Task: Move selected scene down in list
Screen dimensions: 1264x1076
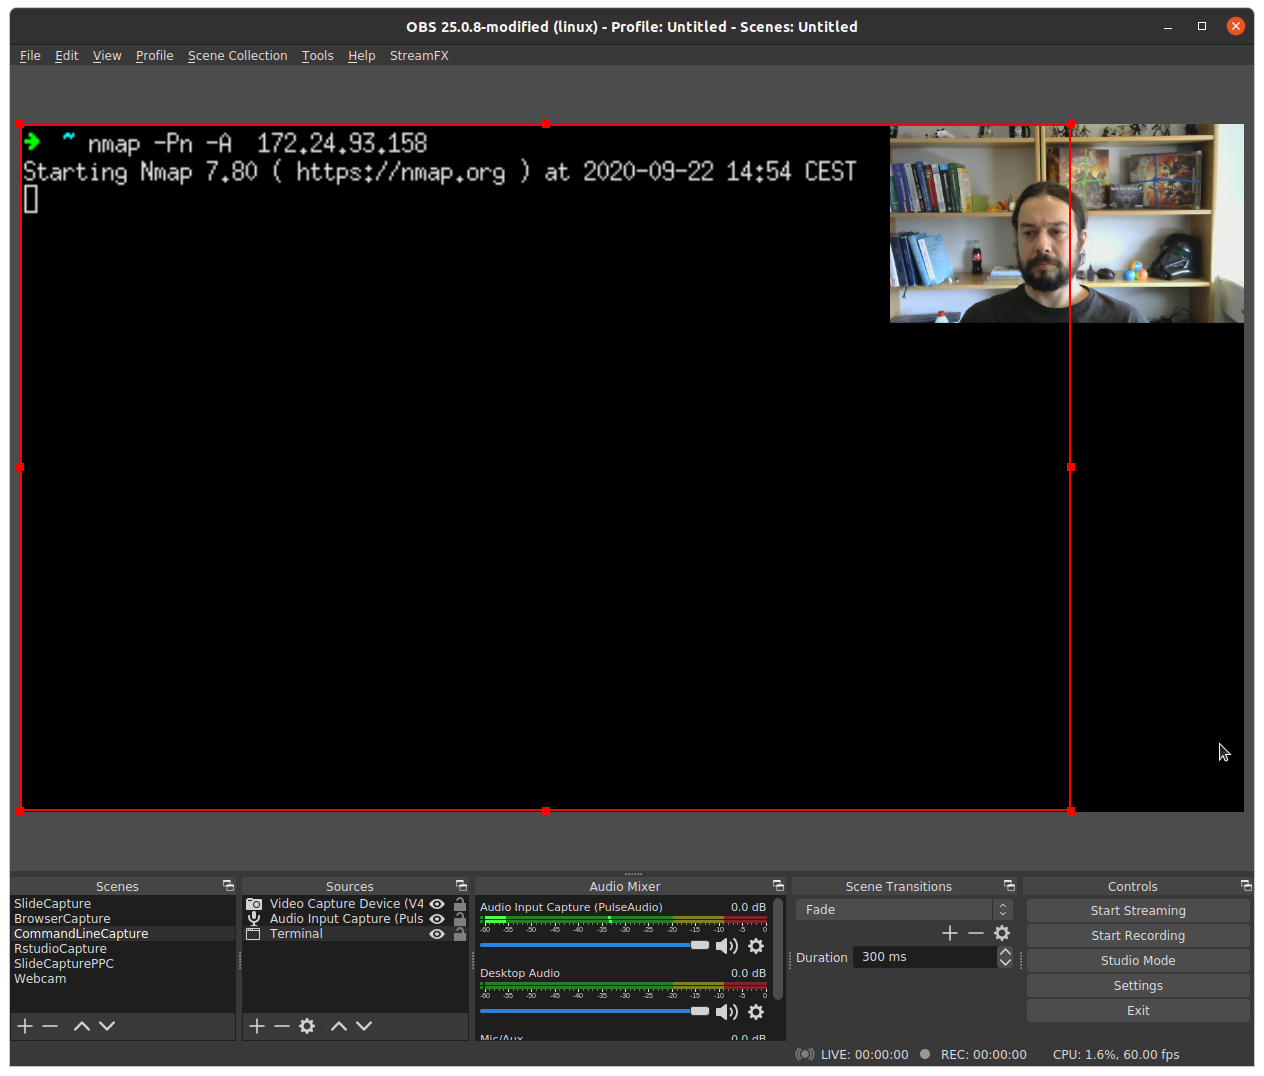Action: click(x=107, y=1026)
